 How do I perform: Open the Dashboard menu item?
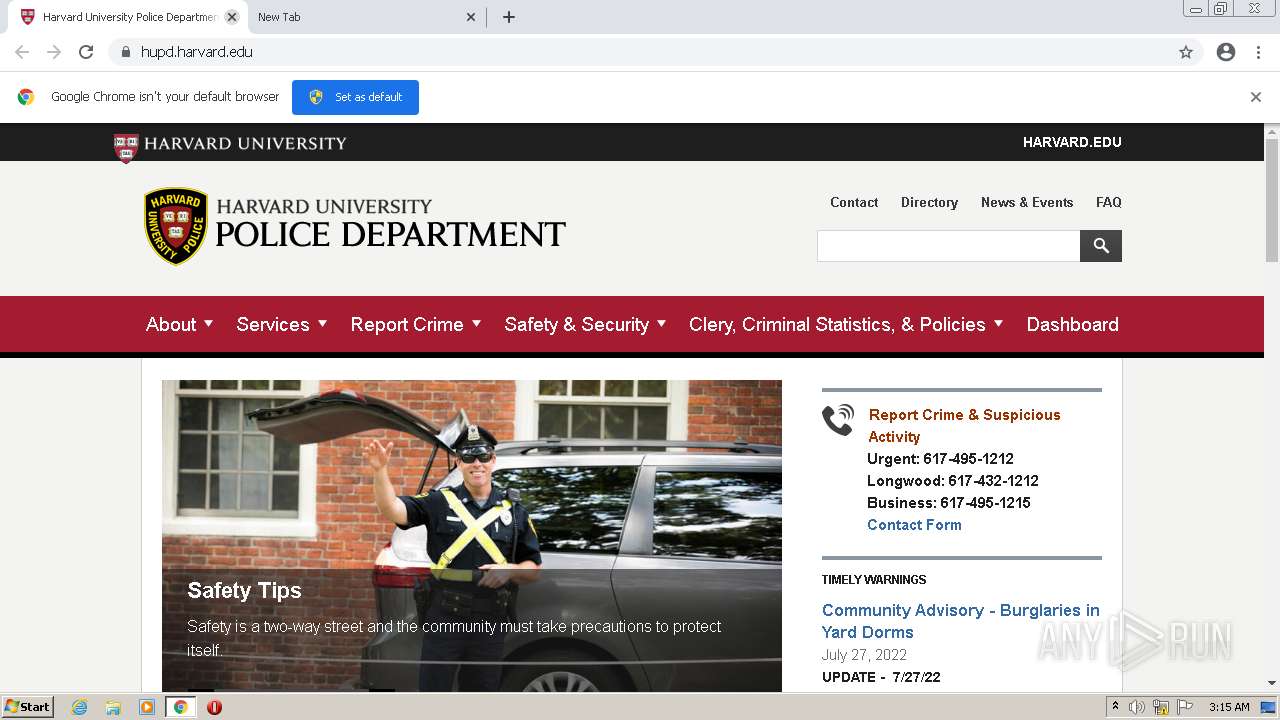coord(1073,325)
